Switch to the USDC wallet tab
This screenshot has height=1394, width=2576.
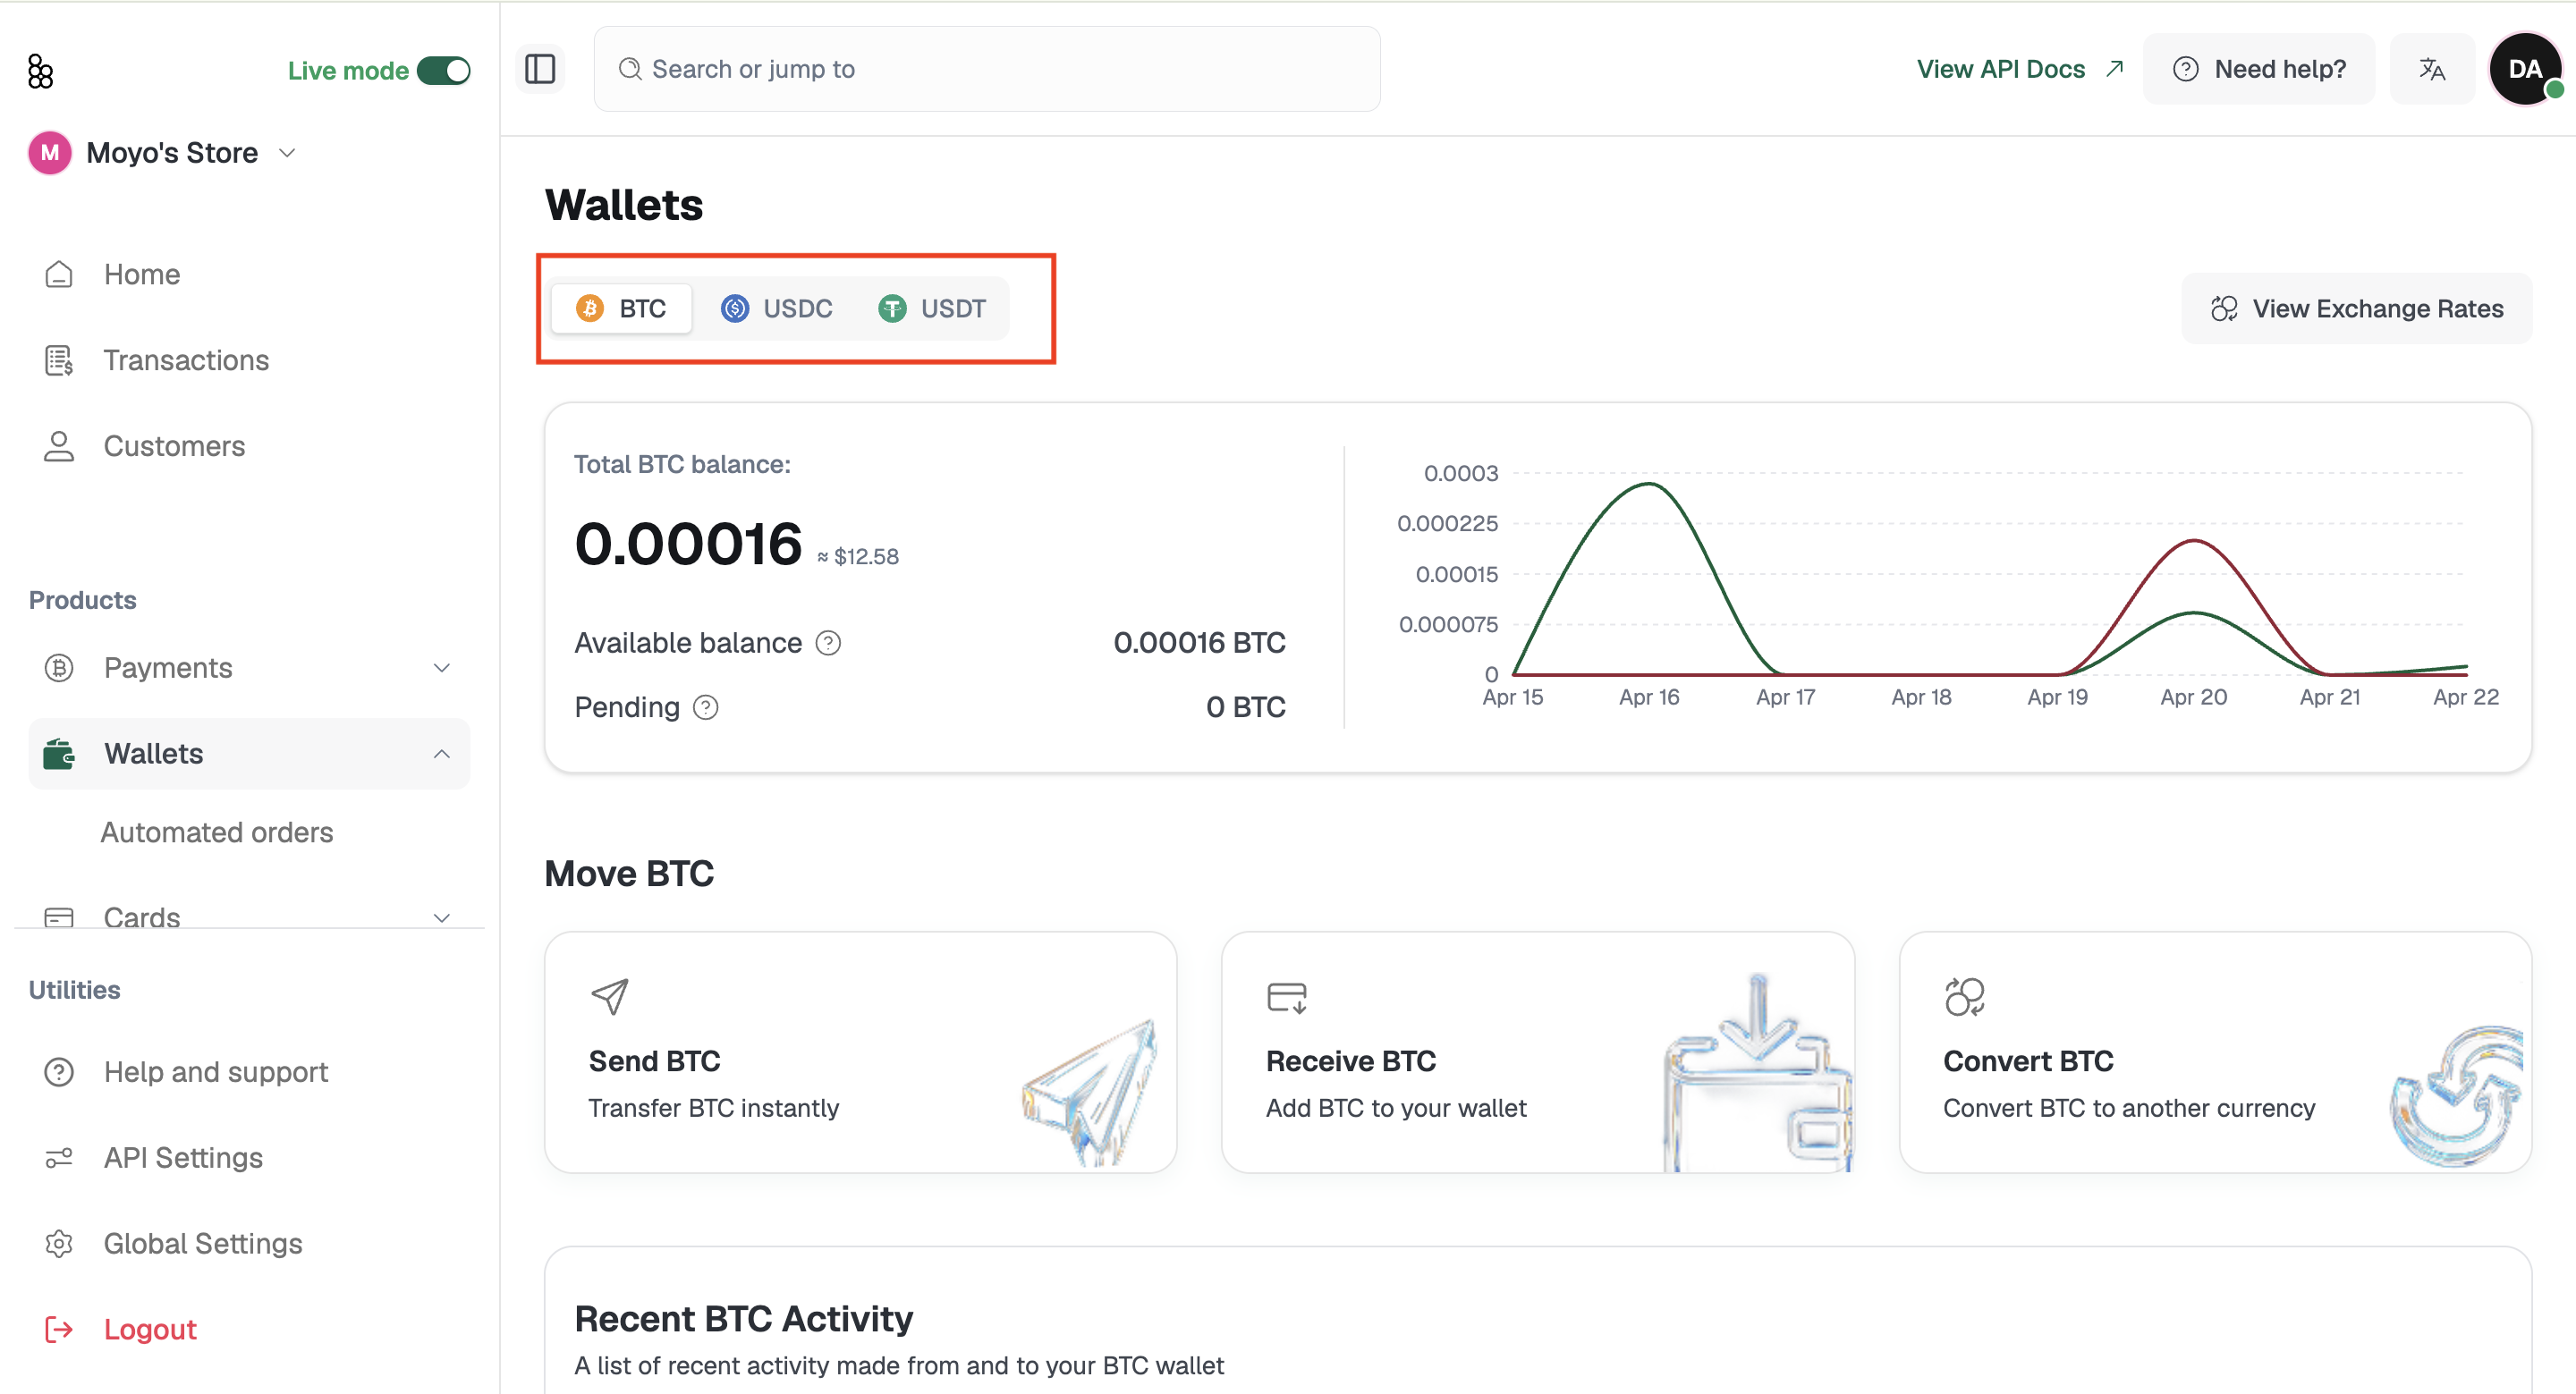pos(776,309)
